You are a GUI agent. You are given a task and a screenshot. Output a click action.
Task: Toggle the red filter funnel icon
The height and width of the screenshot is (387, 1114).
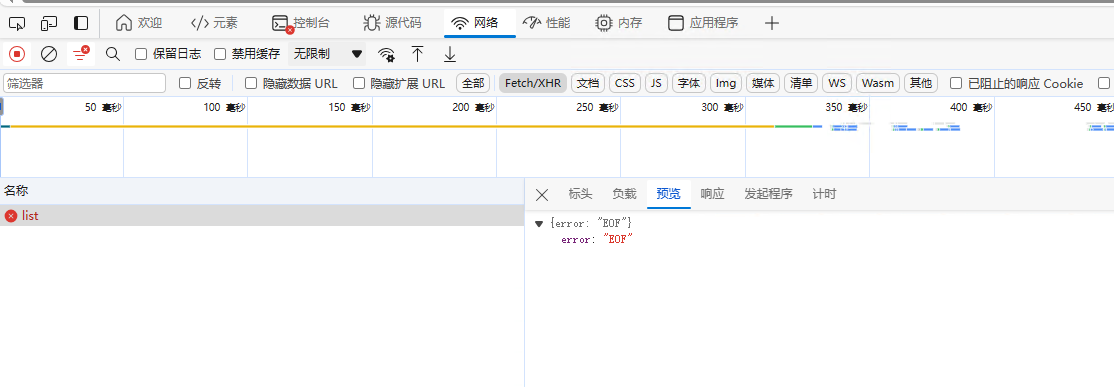pyautogui.click(x=81, y=53)
